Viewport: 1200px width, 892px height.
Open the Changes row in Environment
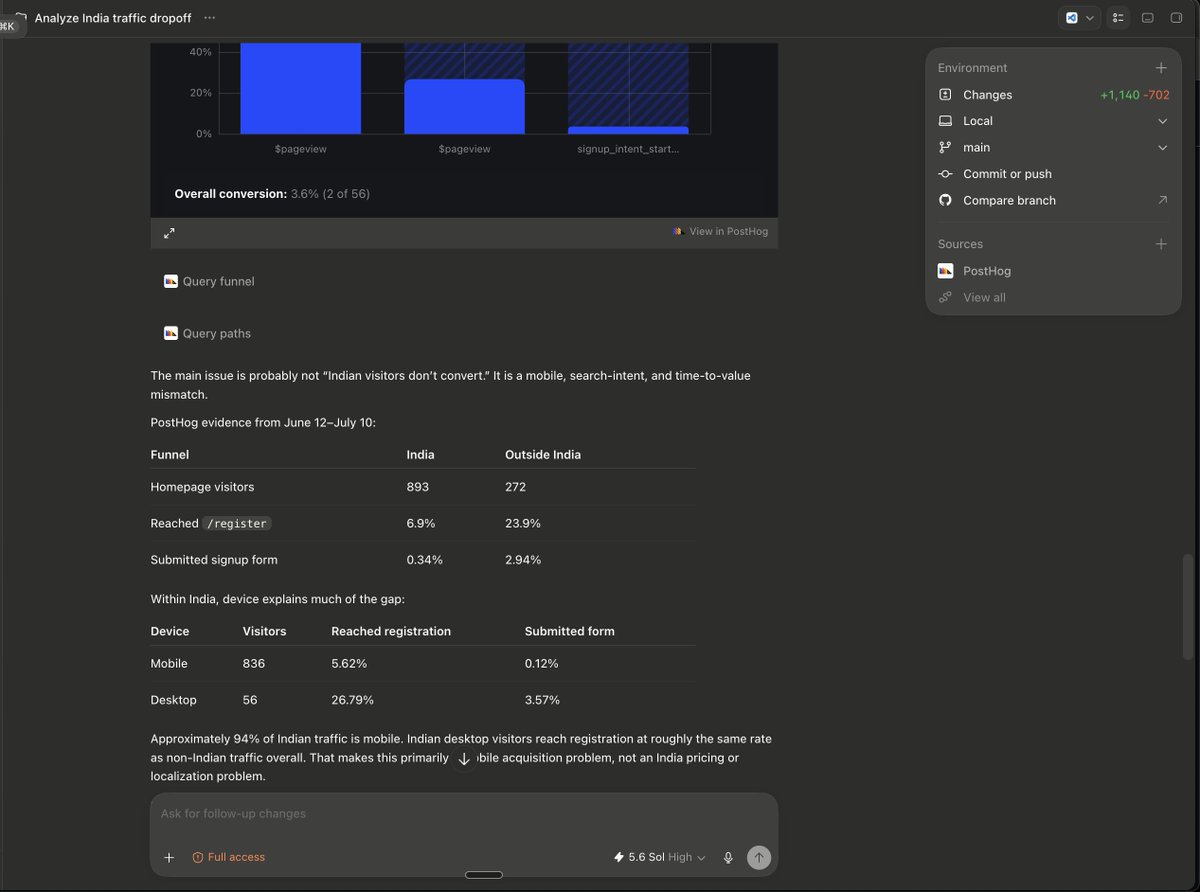[1053, 95]
